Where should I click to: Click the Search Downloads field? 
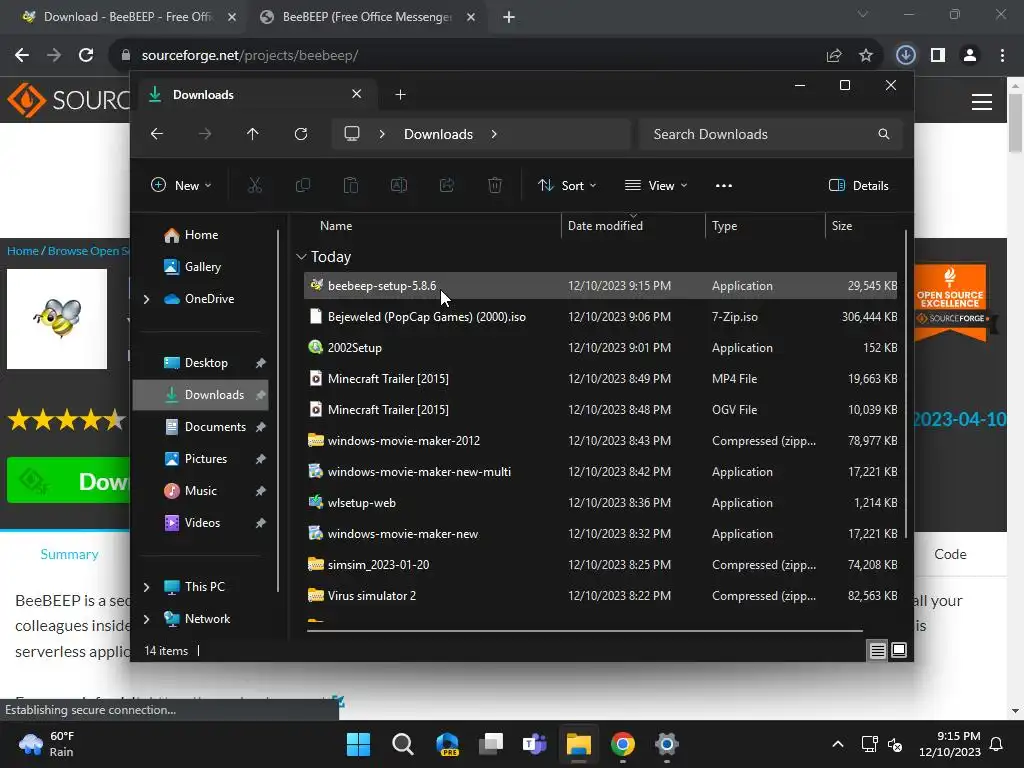click(771, 134)
